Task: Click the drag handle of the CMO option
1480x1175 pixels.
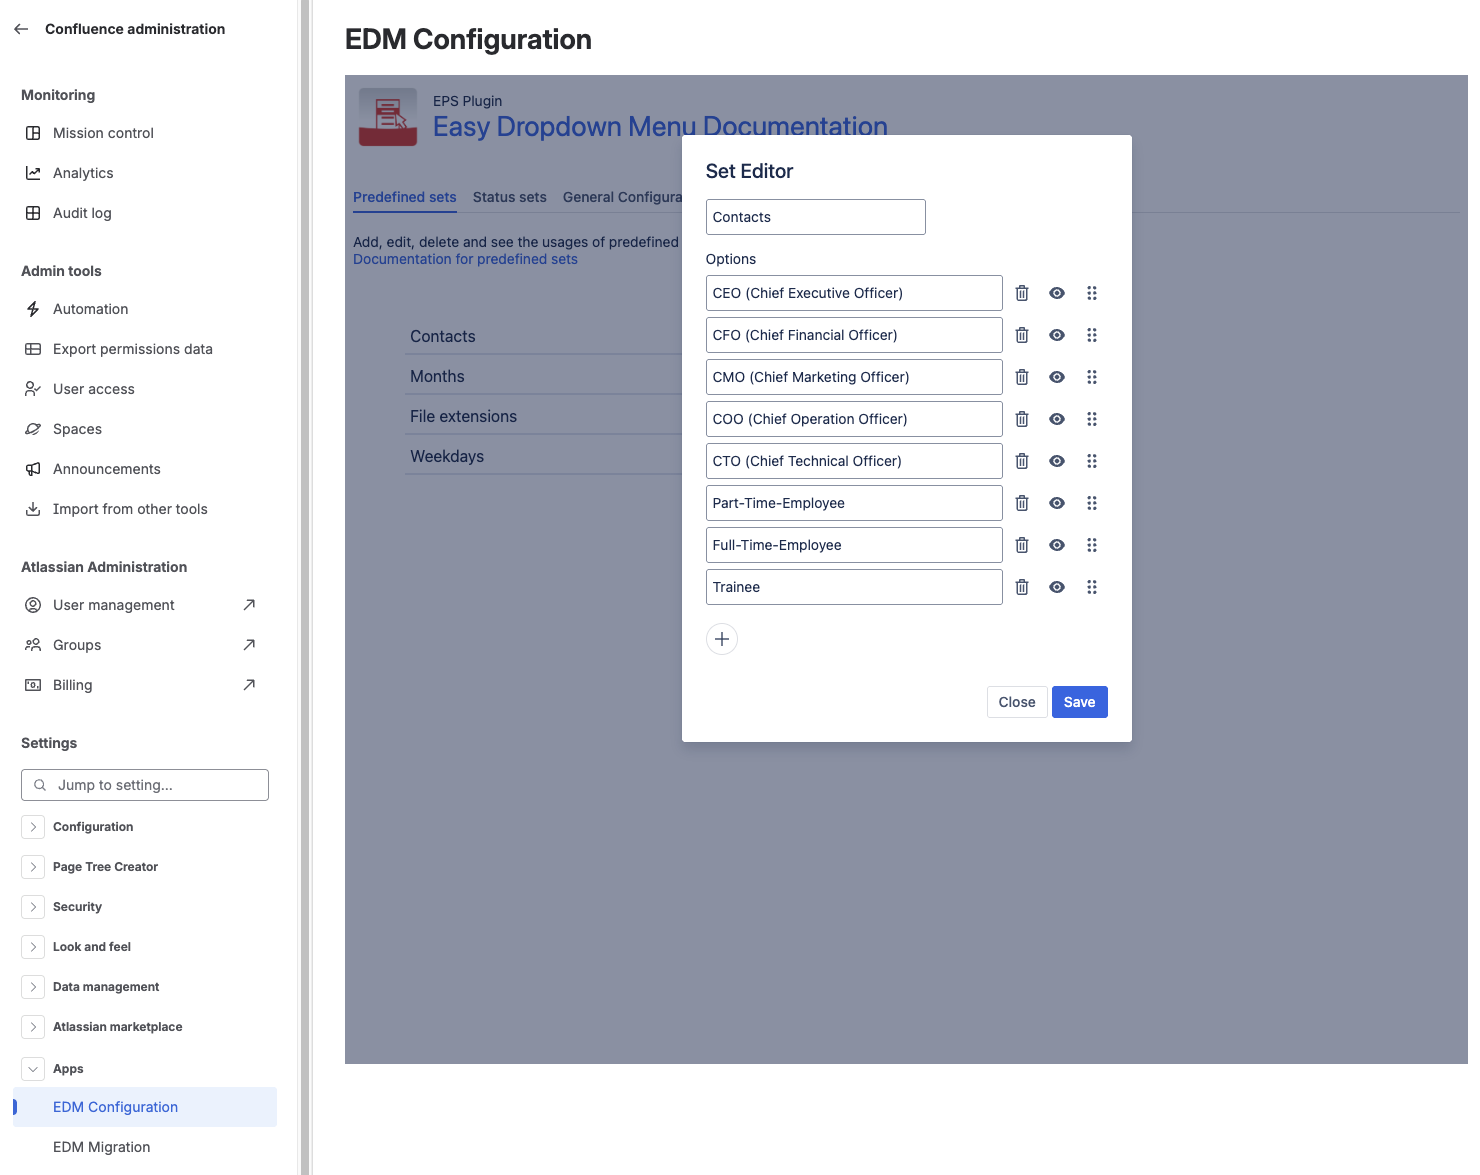Action: point(1092,377)
